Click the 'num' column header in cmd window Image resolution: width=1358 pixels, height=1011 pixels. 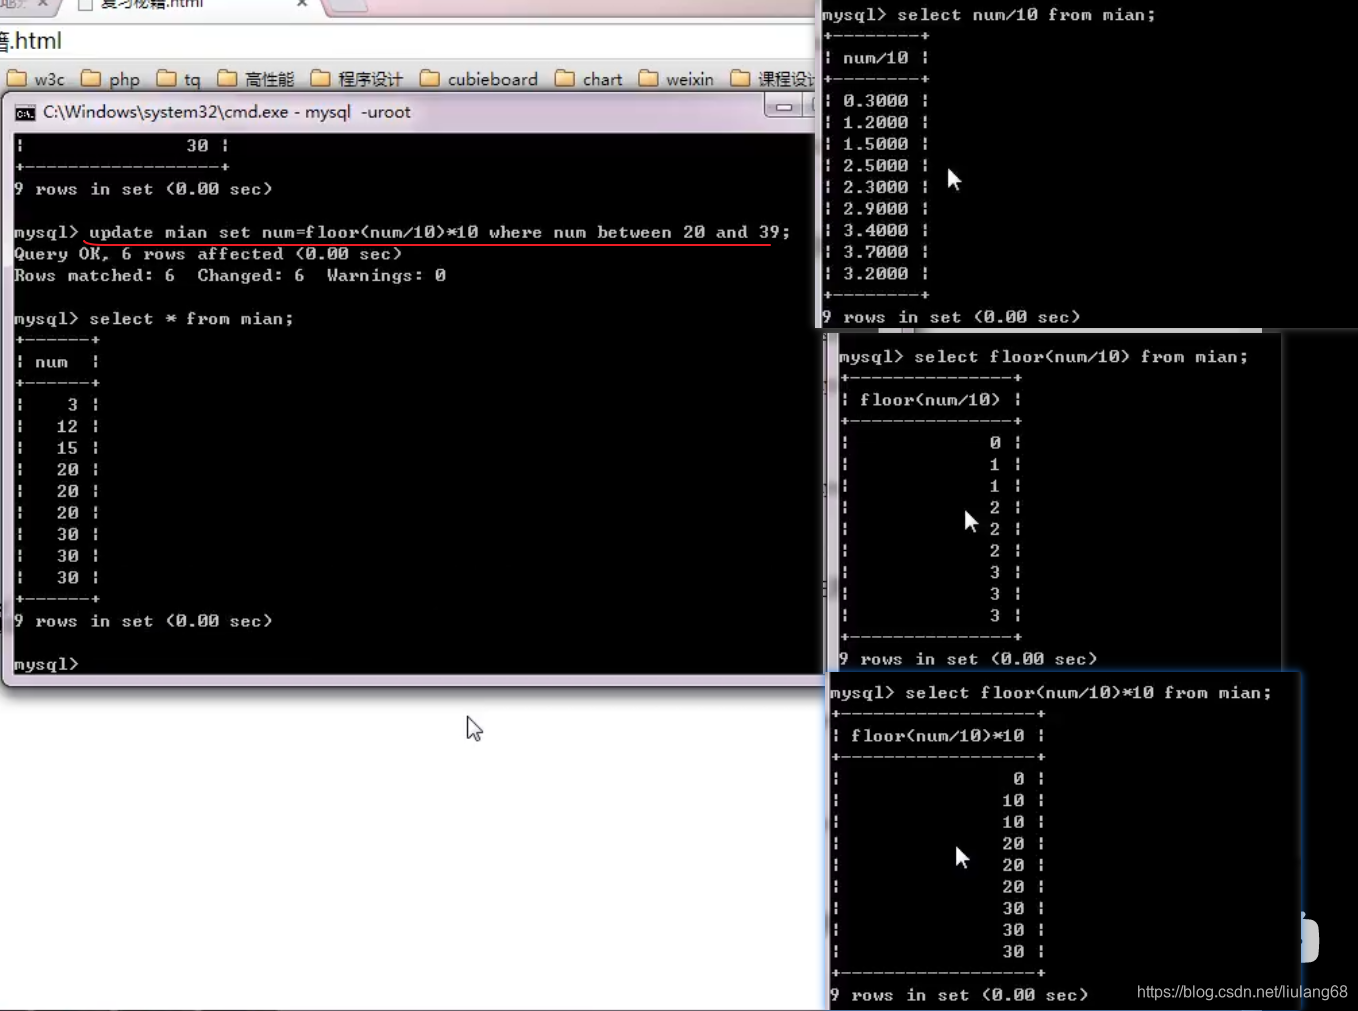52,362
